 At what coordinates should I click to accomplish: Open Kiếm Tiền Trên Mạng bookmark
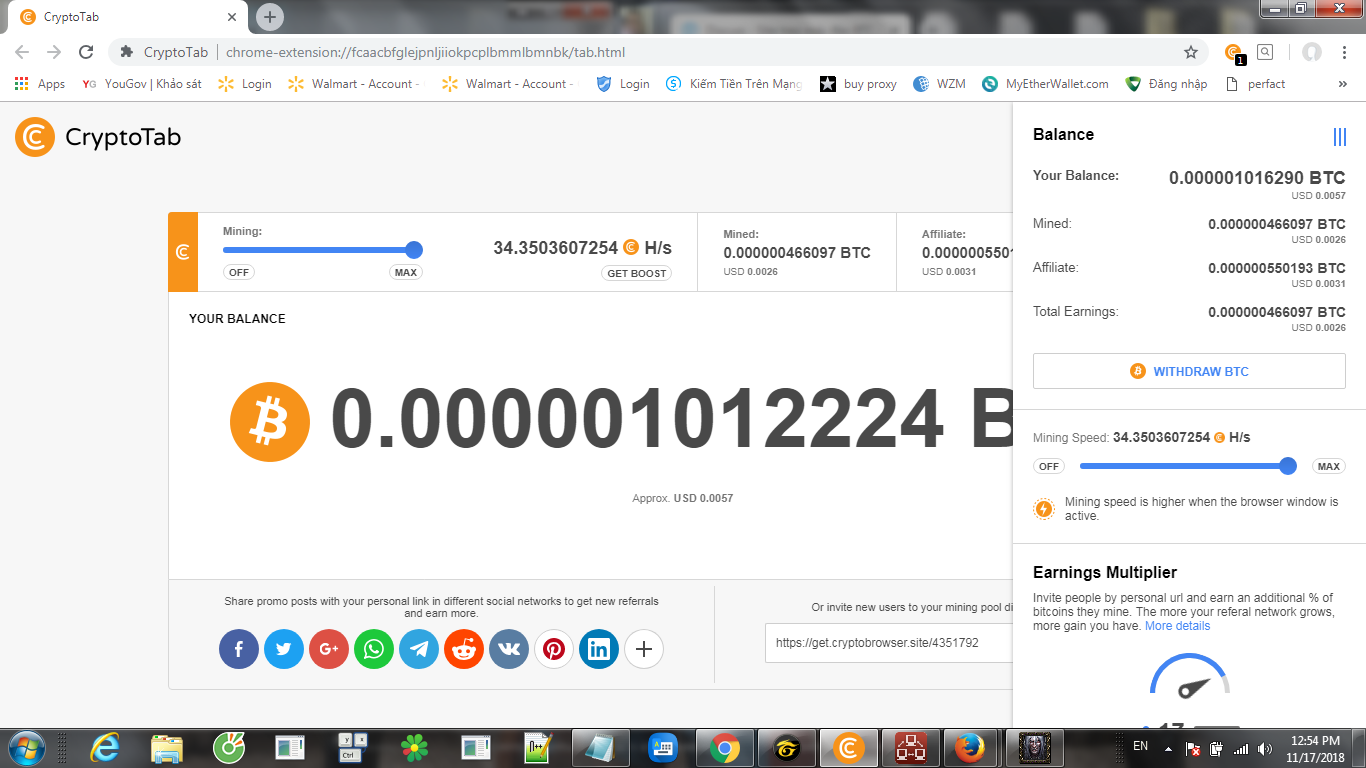coord(734,84)
